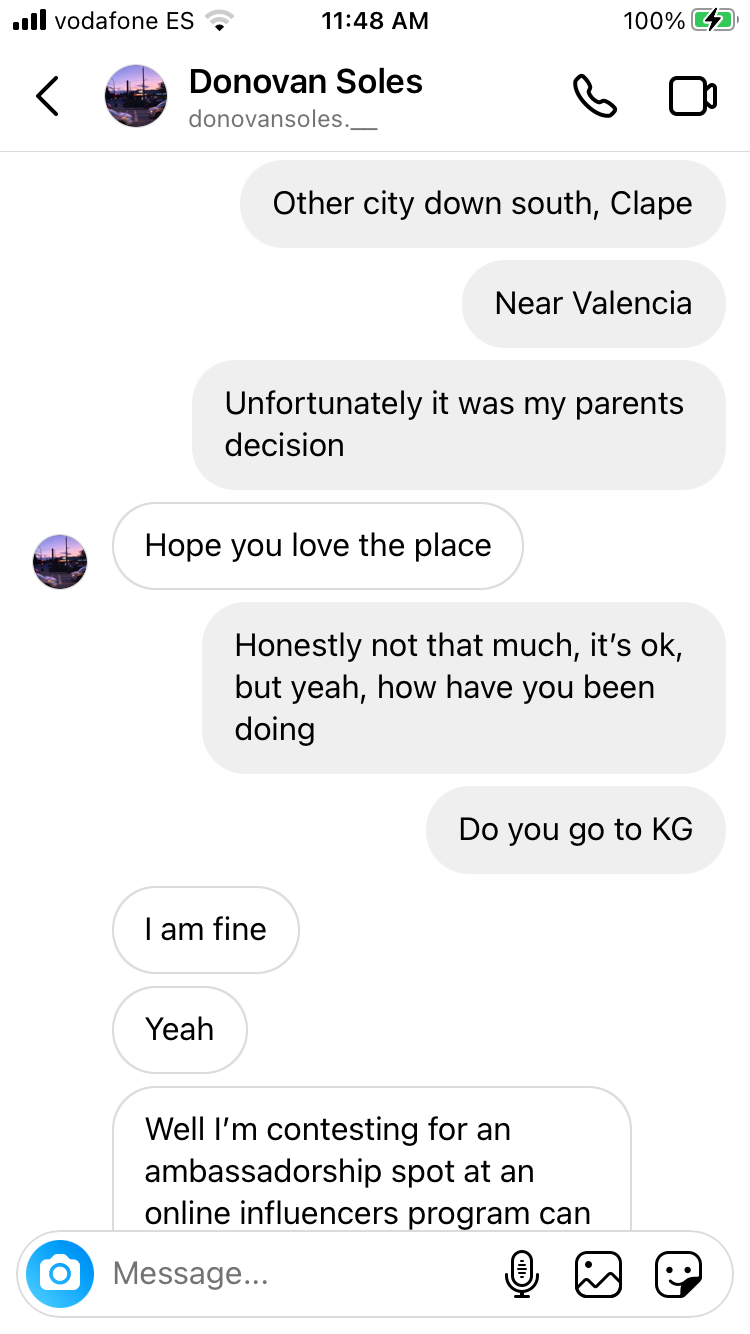The image size is (750, 1334).
Task: Tap the battery indicator in status bar
Action: (712, 21)
